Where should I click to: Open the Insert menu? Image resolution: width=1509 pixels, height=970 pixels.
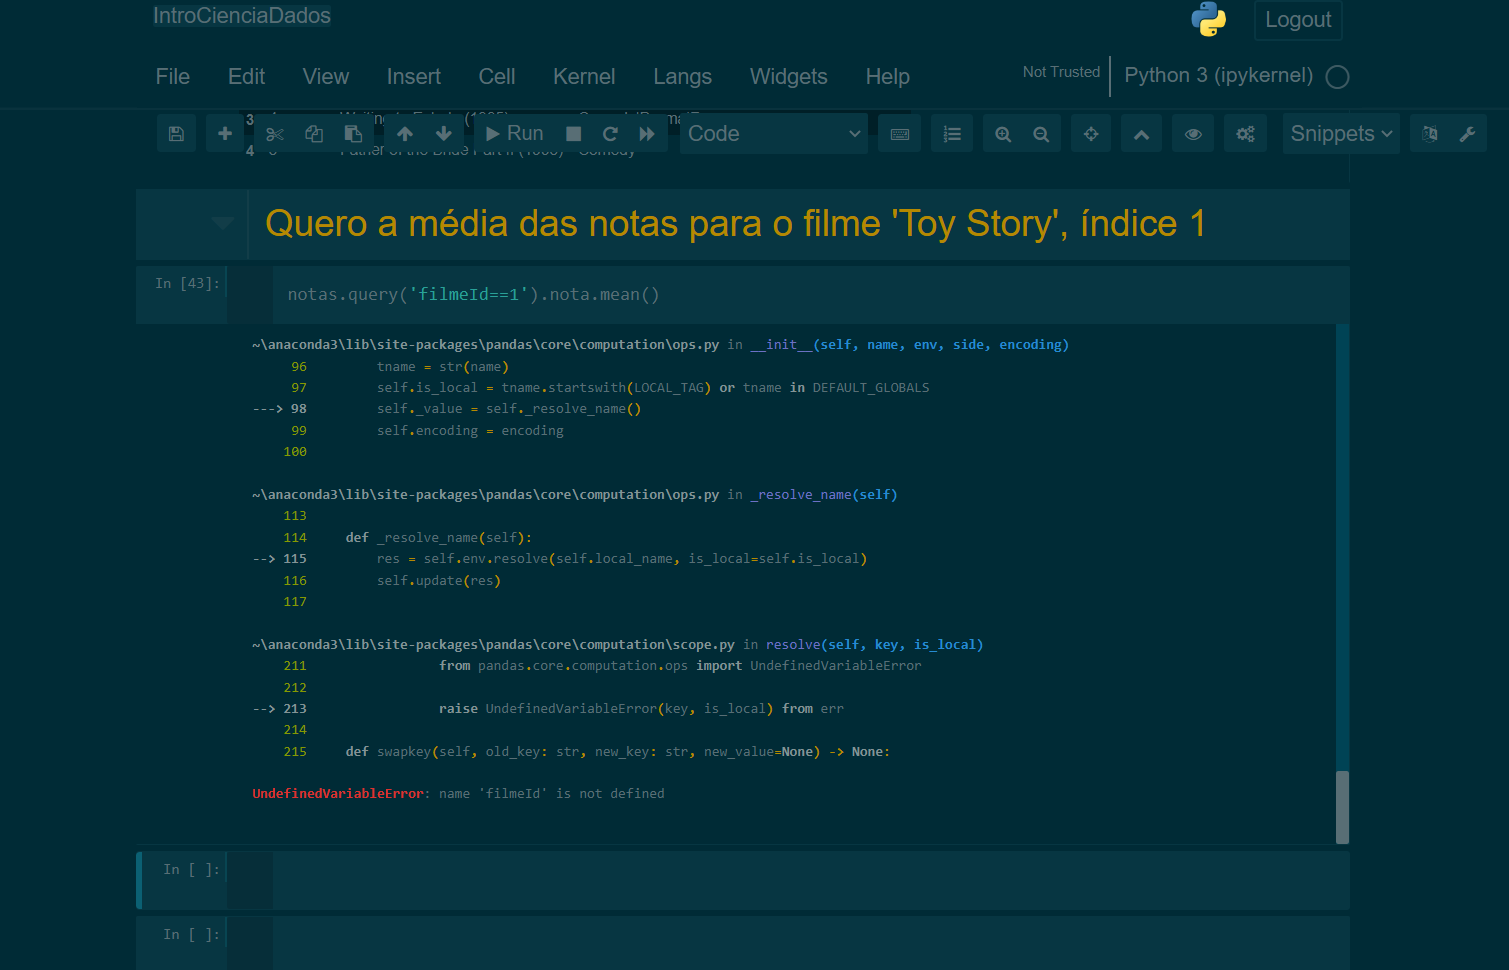pyautogui.click(x=414, y=77)
